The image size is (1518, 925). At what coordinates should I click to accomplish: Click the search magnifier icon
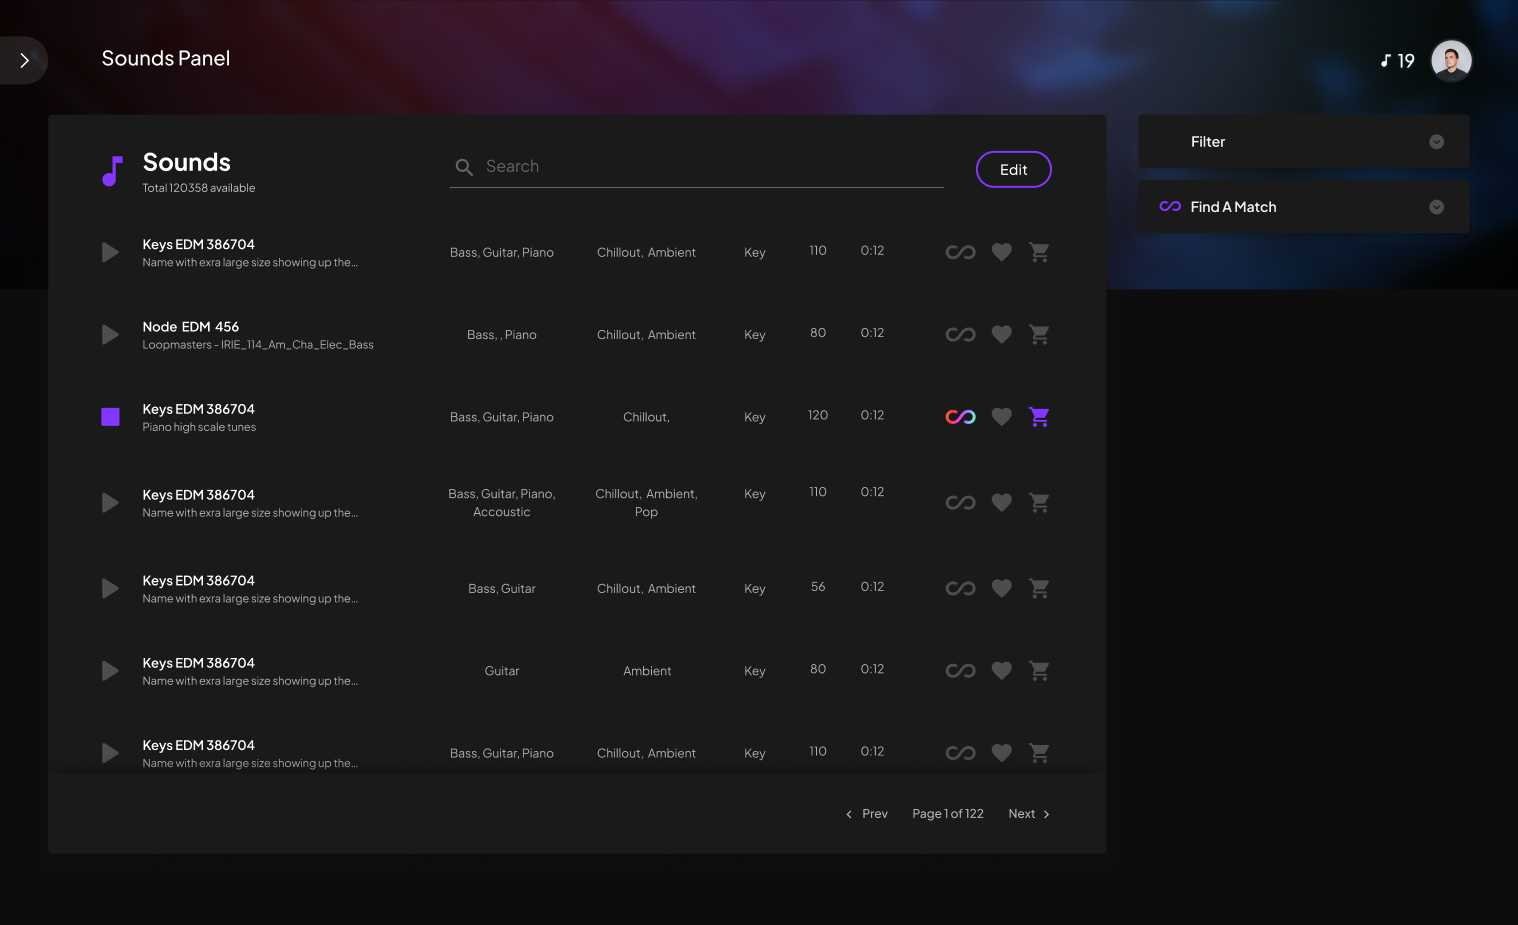464,167
